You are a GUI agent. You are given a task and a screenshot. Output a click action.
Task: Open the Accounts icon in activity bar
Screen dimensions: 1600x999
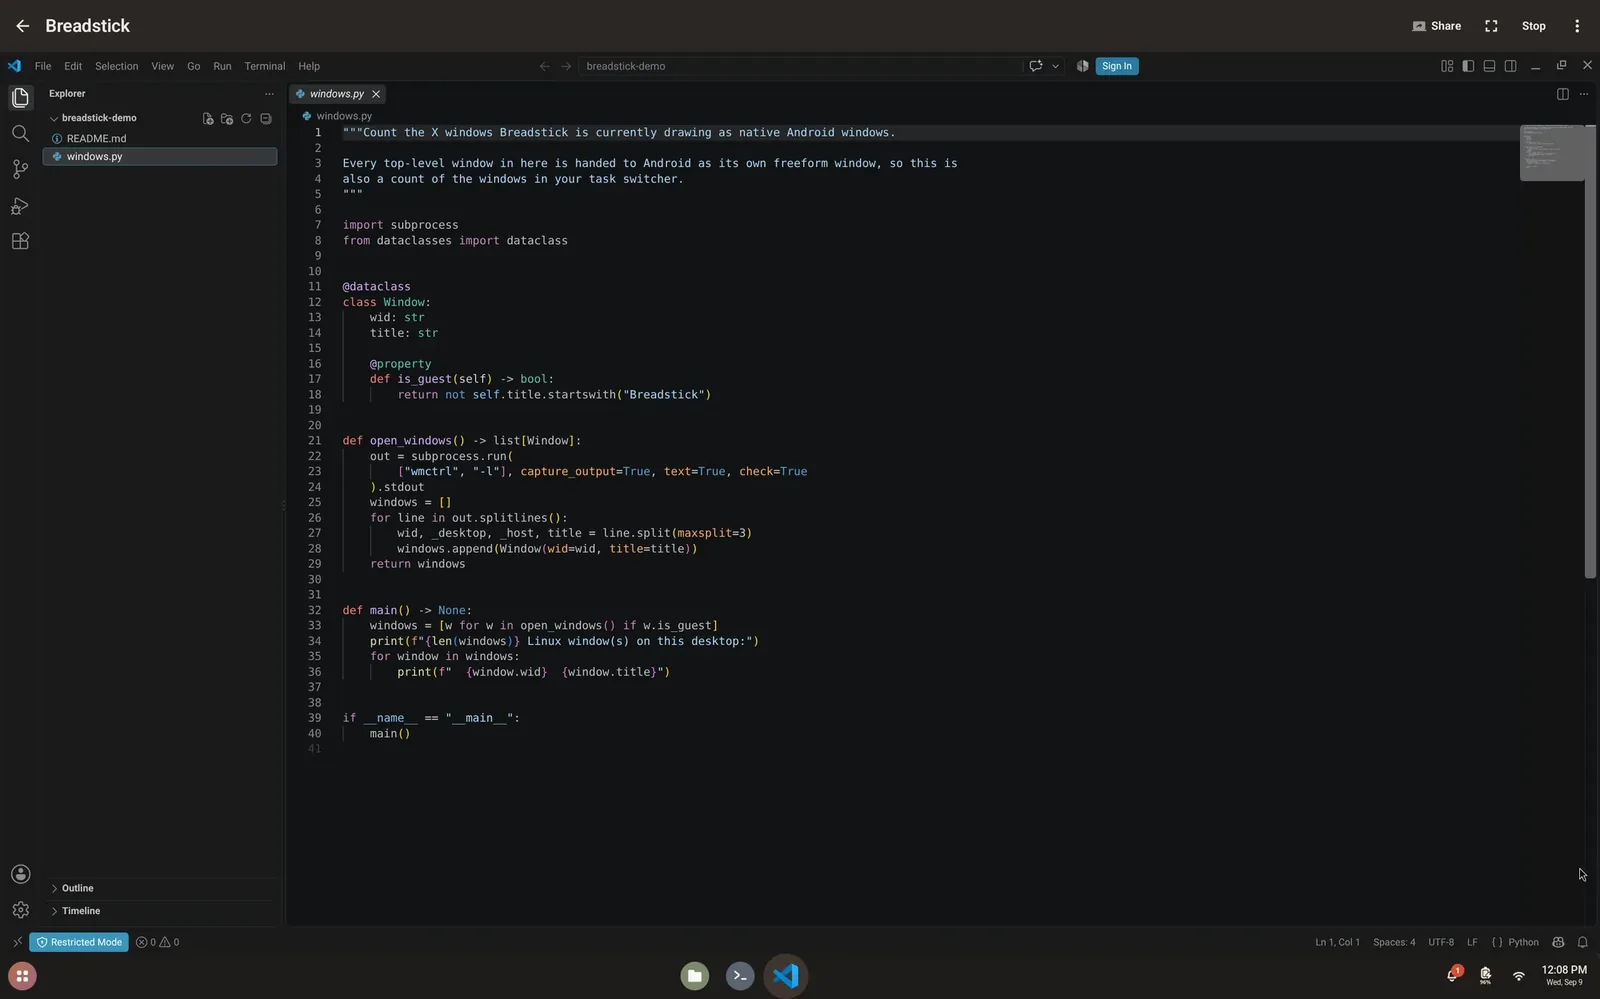tap(20, 874)
